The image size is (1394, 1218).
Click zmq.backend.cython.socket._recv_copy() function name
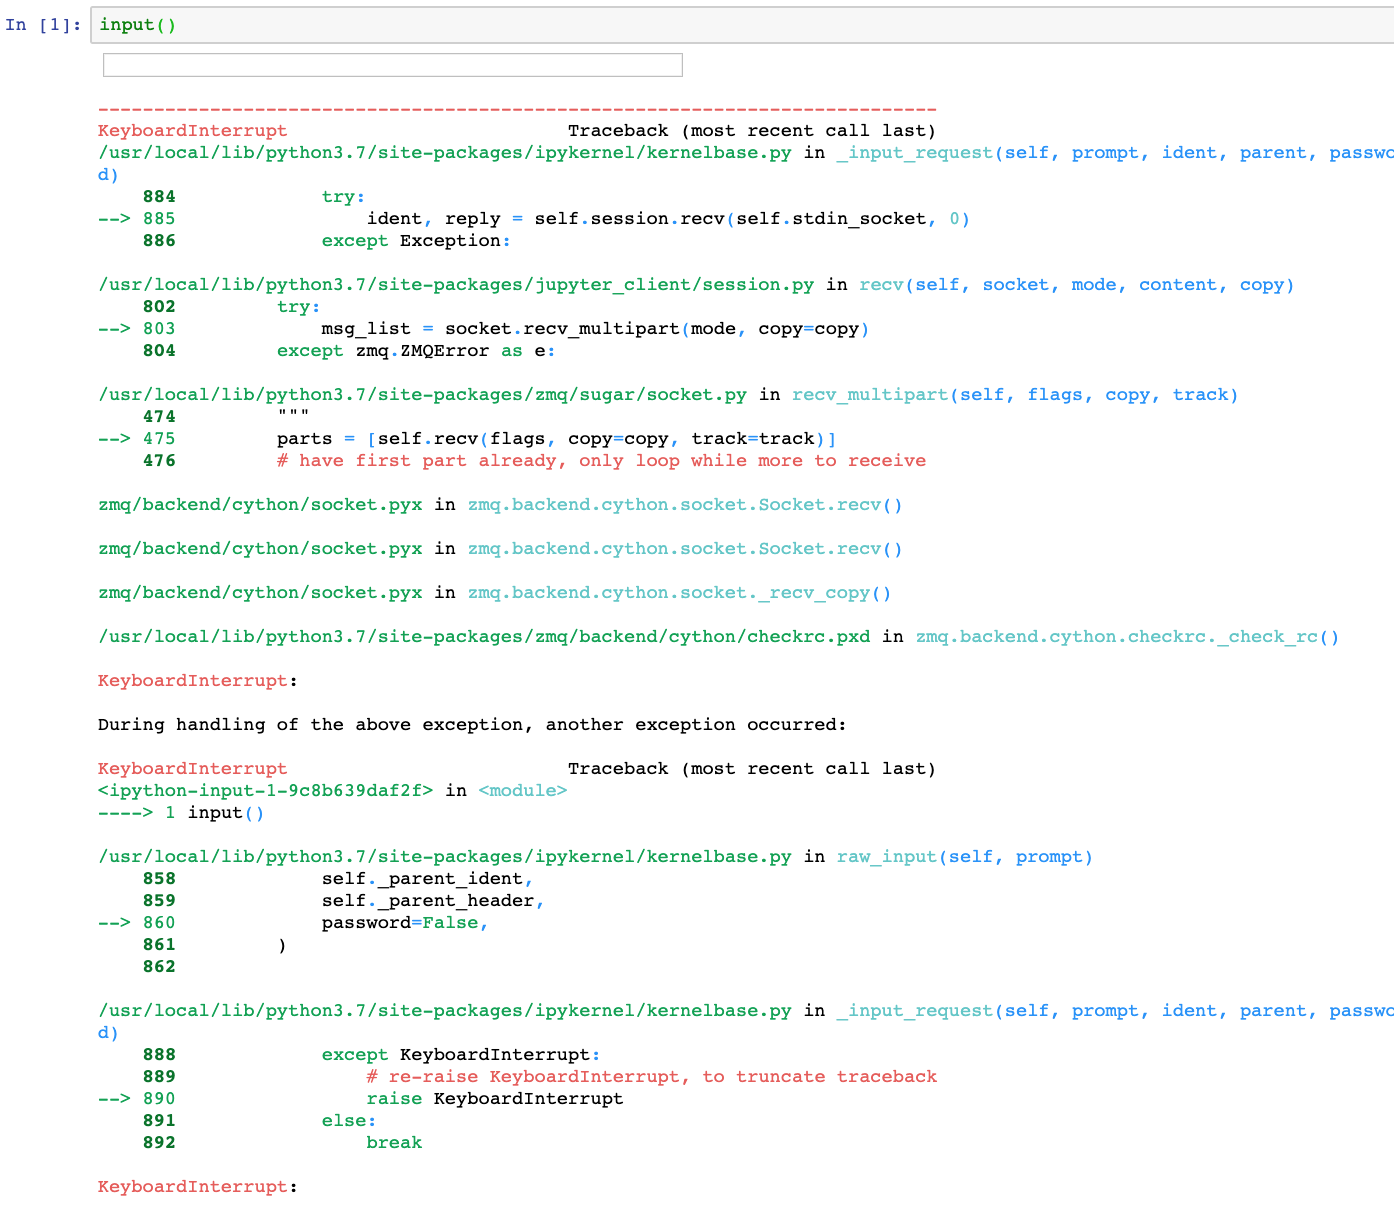(x=679, y=593)
